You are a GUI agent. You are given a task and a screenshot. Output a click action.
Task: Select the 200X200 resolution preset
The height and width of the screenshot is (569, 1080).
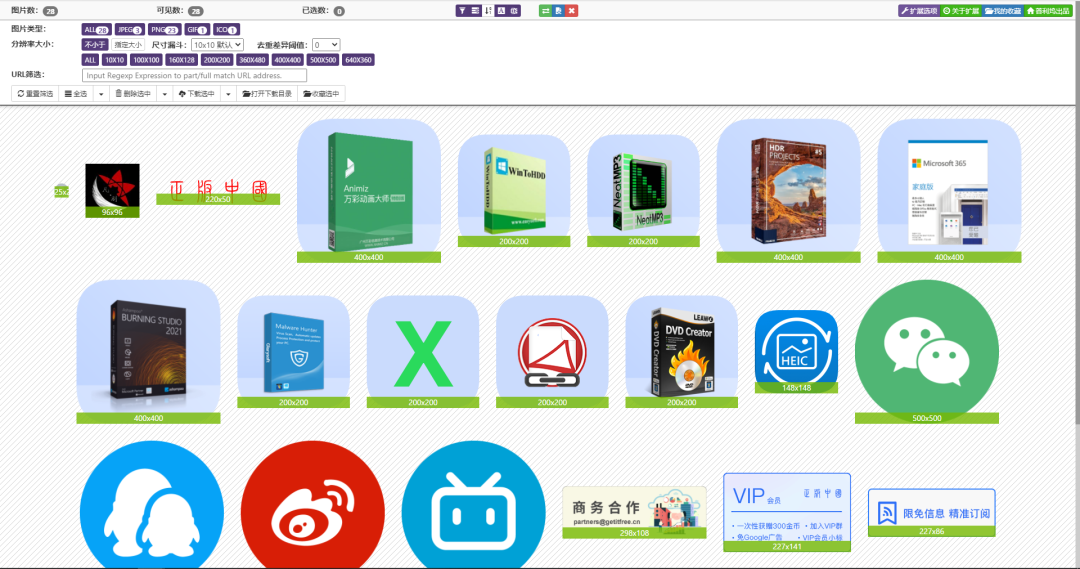click(x=216, y=60)
